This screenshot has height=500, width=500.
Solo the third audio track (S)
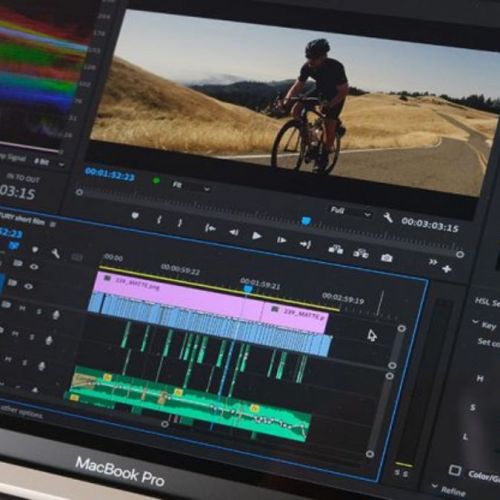(x=25, y=363)
